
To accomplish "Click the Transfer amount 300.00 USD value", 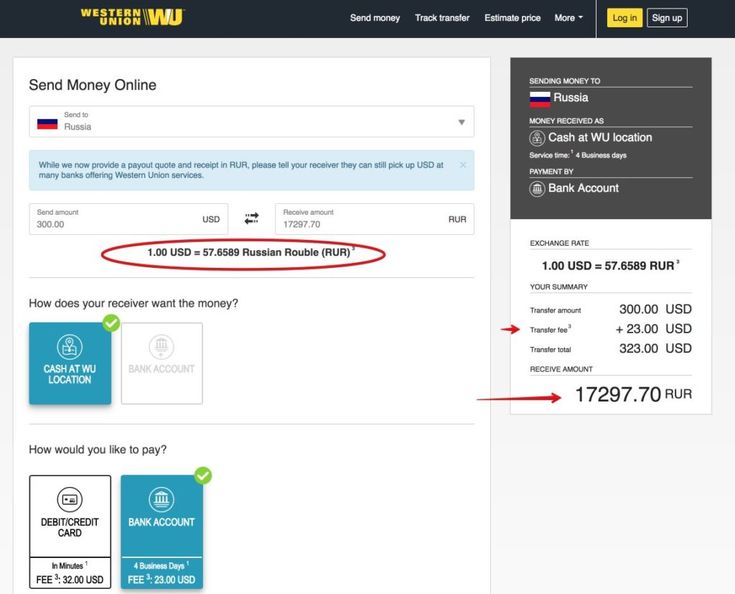I will 655,309.
